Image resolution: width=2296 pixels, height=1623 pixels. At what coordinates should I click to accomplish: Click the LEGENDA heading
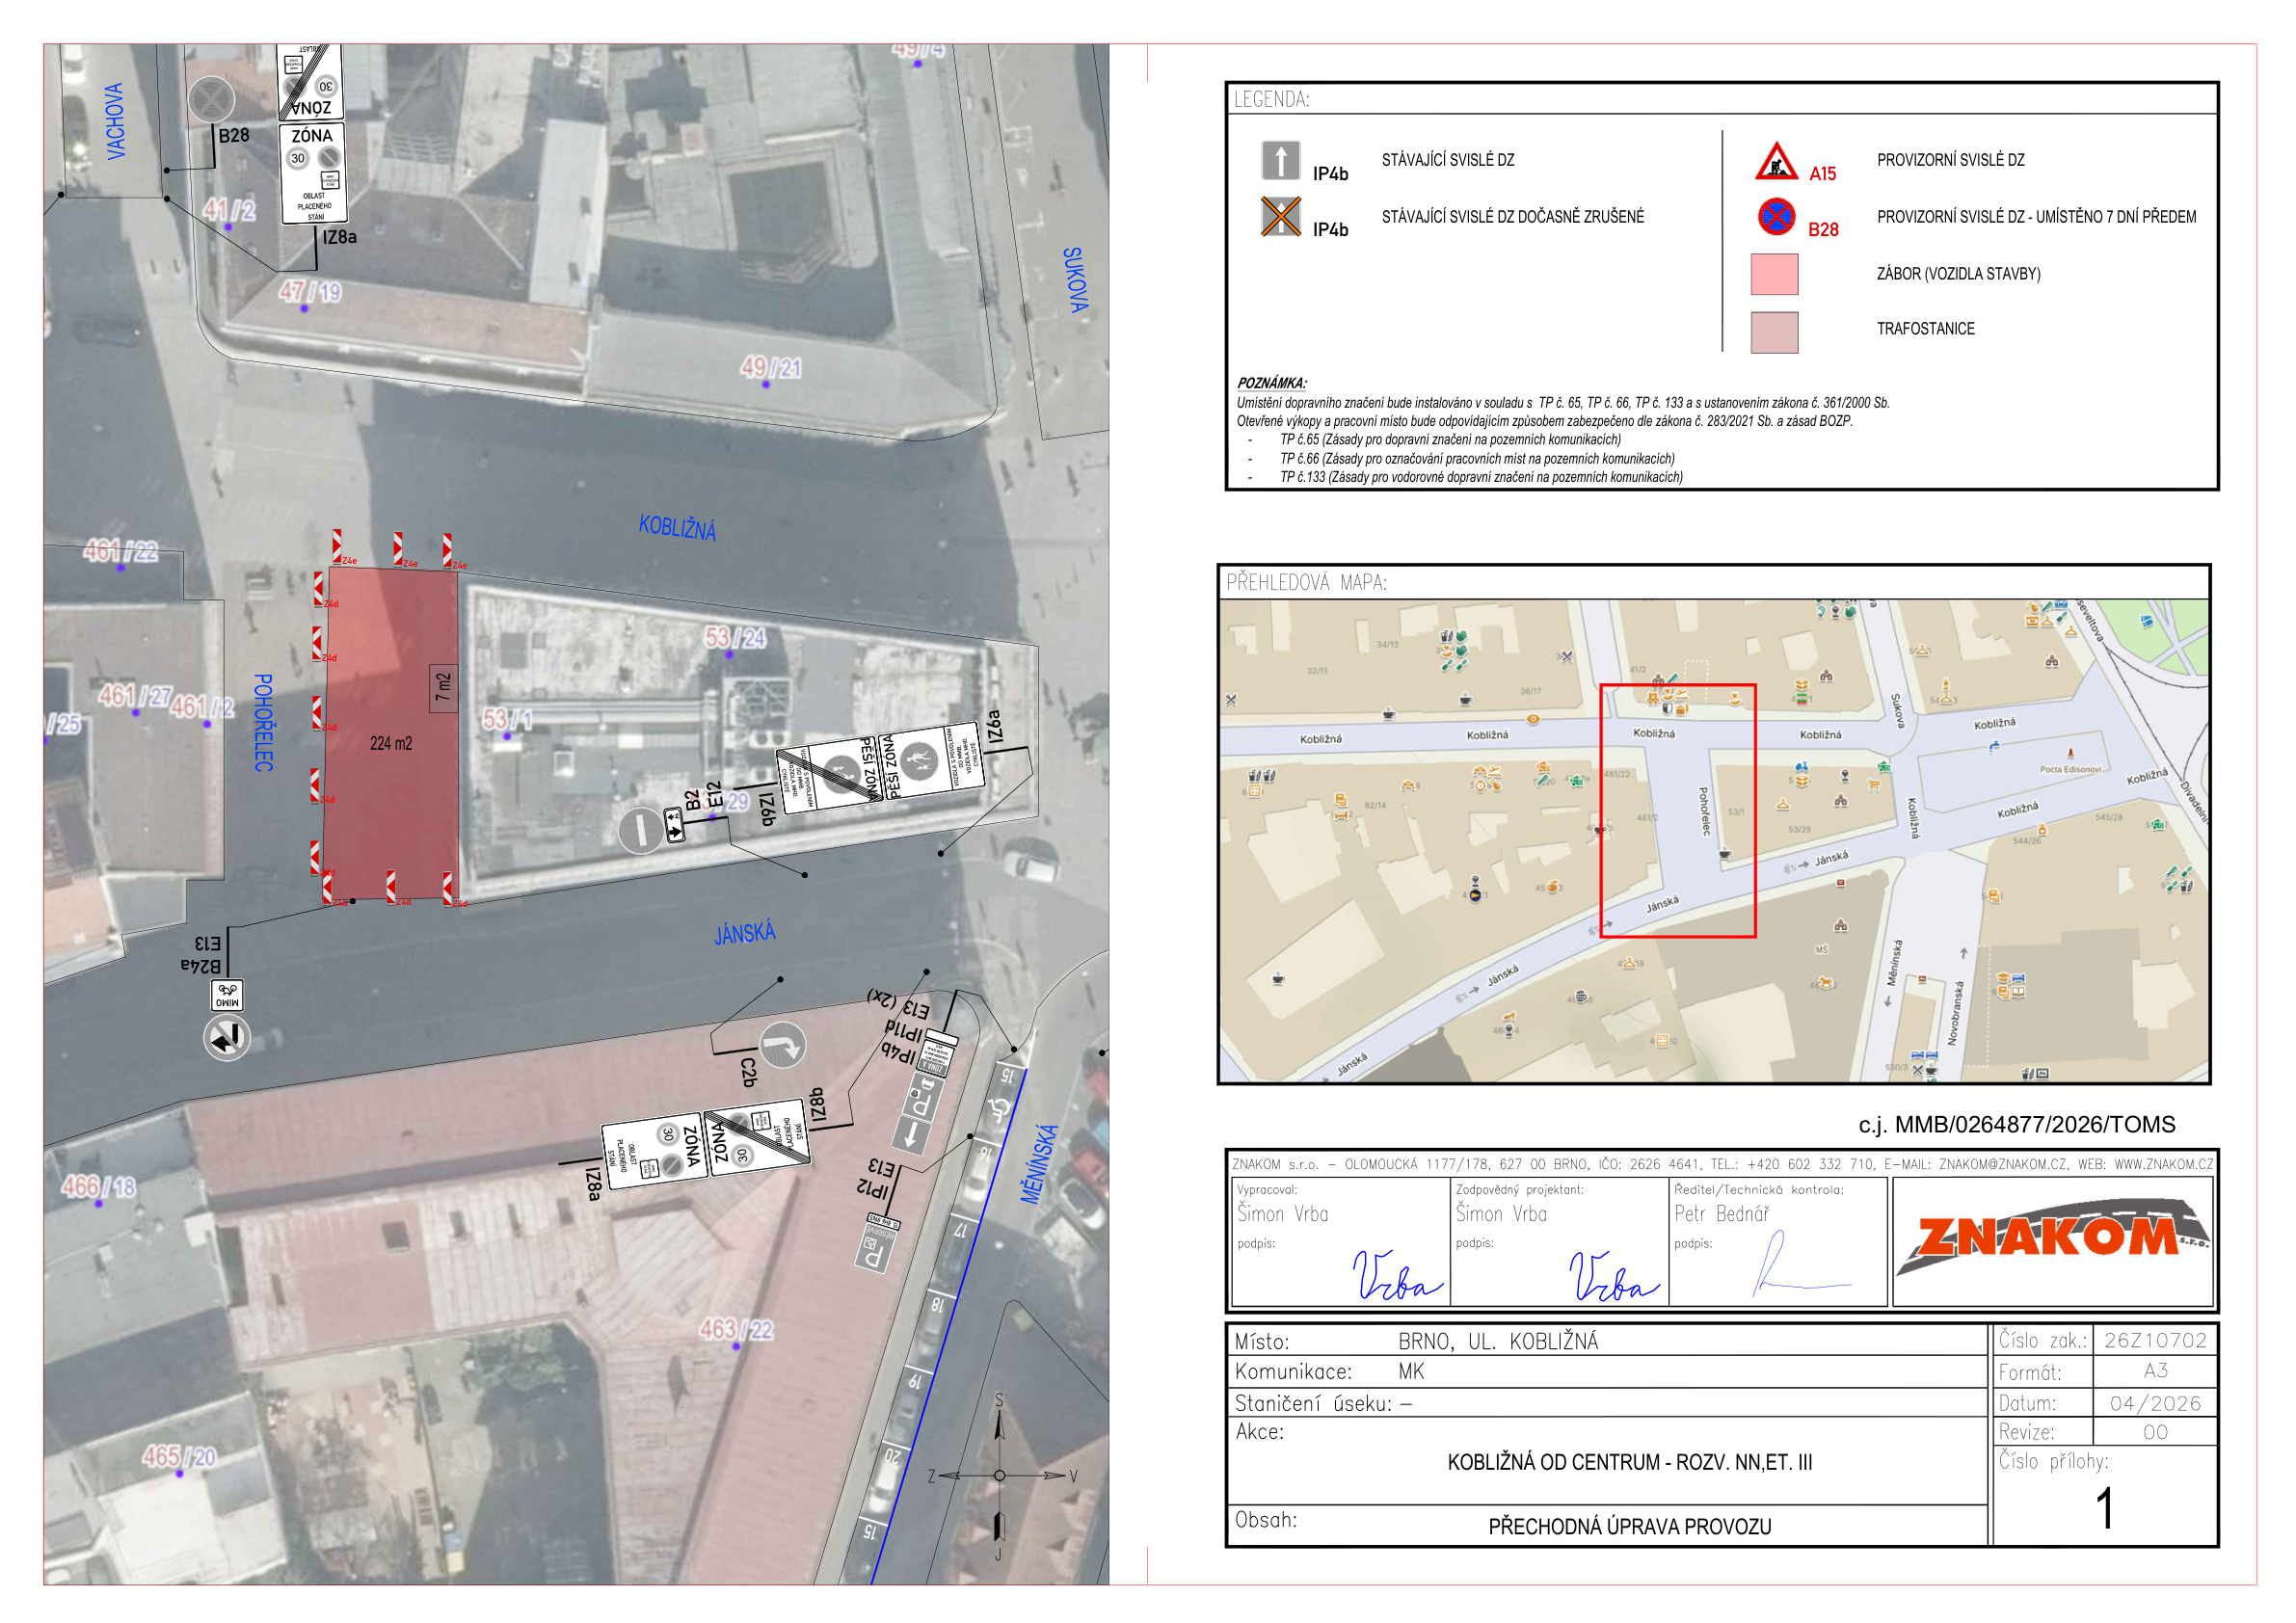pos(1271,99)
